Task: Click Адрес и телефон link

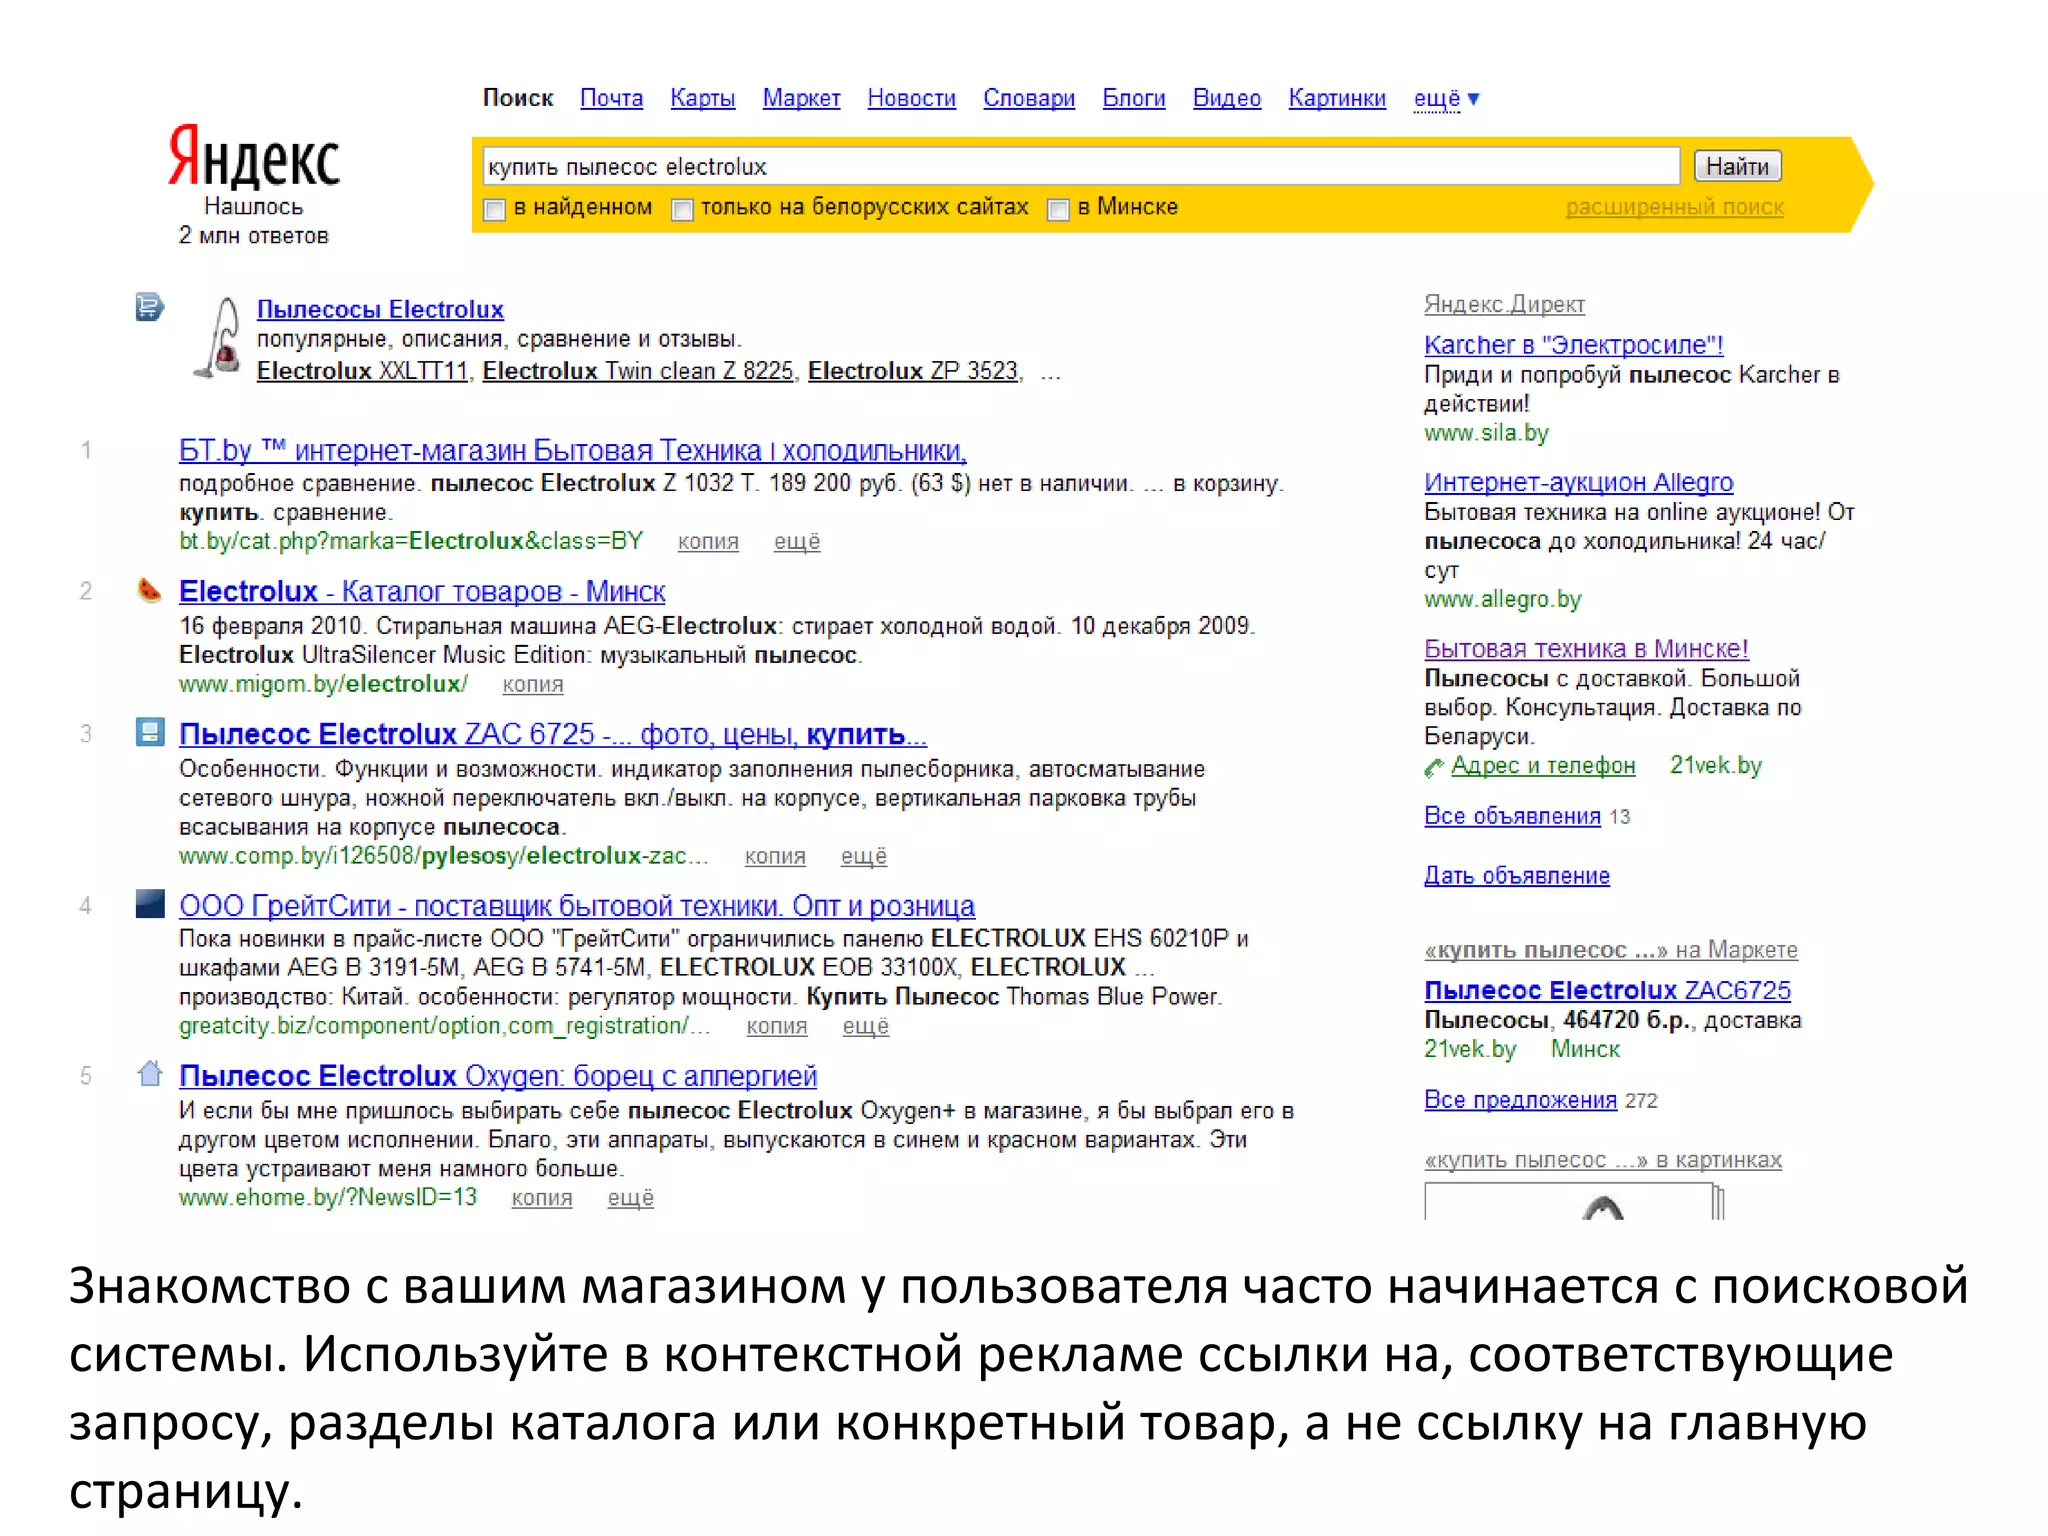Action: coord(1543,766)
